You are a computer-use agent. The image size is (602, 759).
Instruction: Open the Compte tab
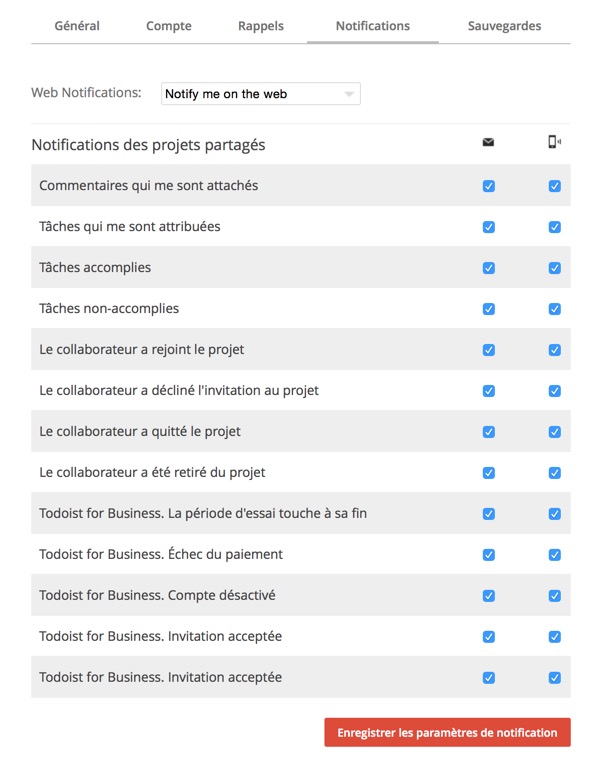click(169, 26)
